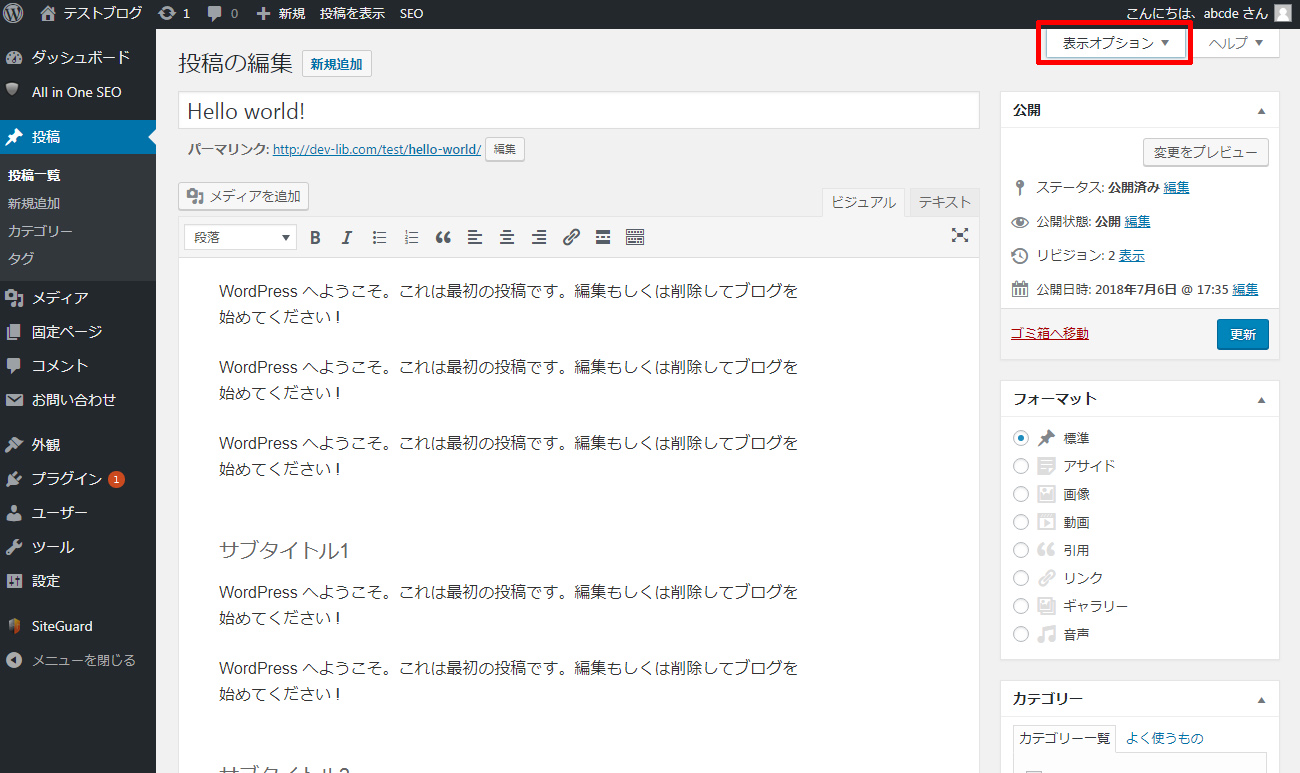Select the アサイド post format

(x=1021, y=466)
